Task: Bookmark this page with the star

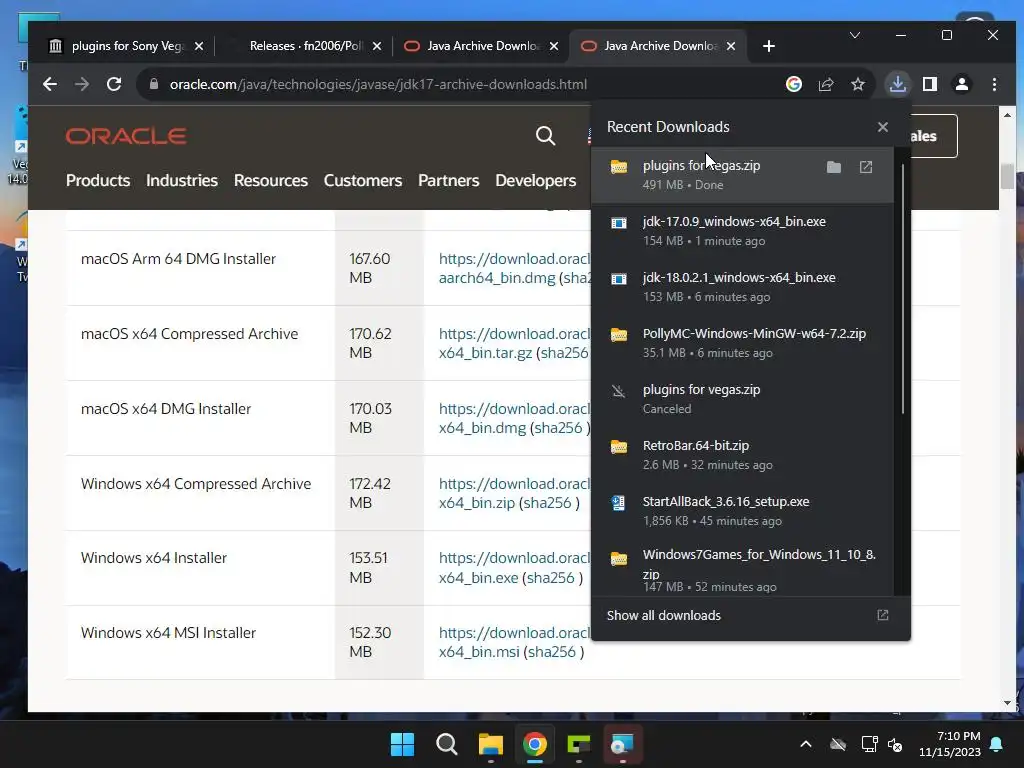Action: tap(858, 84)
